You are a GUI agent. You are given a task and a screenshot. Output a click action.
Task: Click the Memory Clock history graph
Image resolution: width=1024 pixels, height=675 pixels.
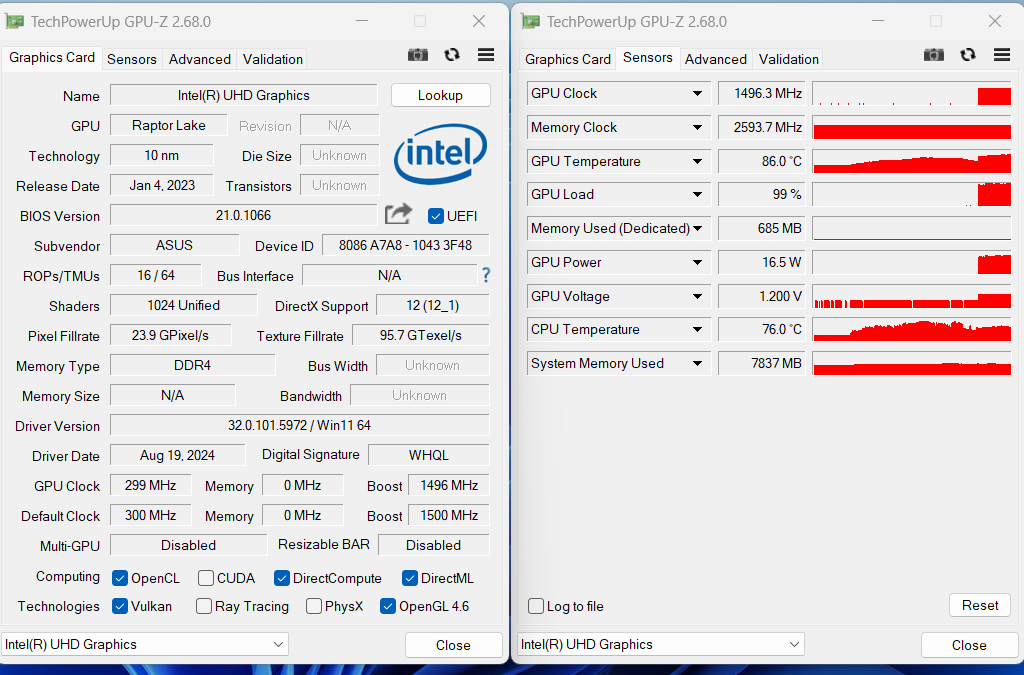pos(912,127)
